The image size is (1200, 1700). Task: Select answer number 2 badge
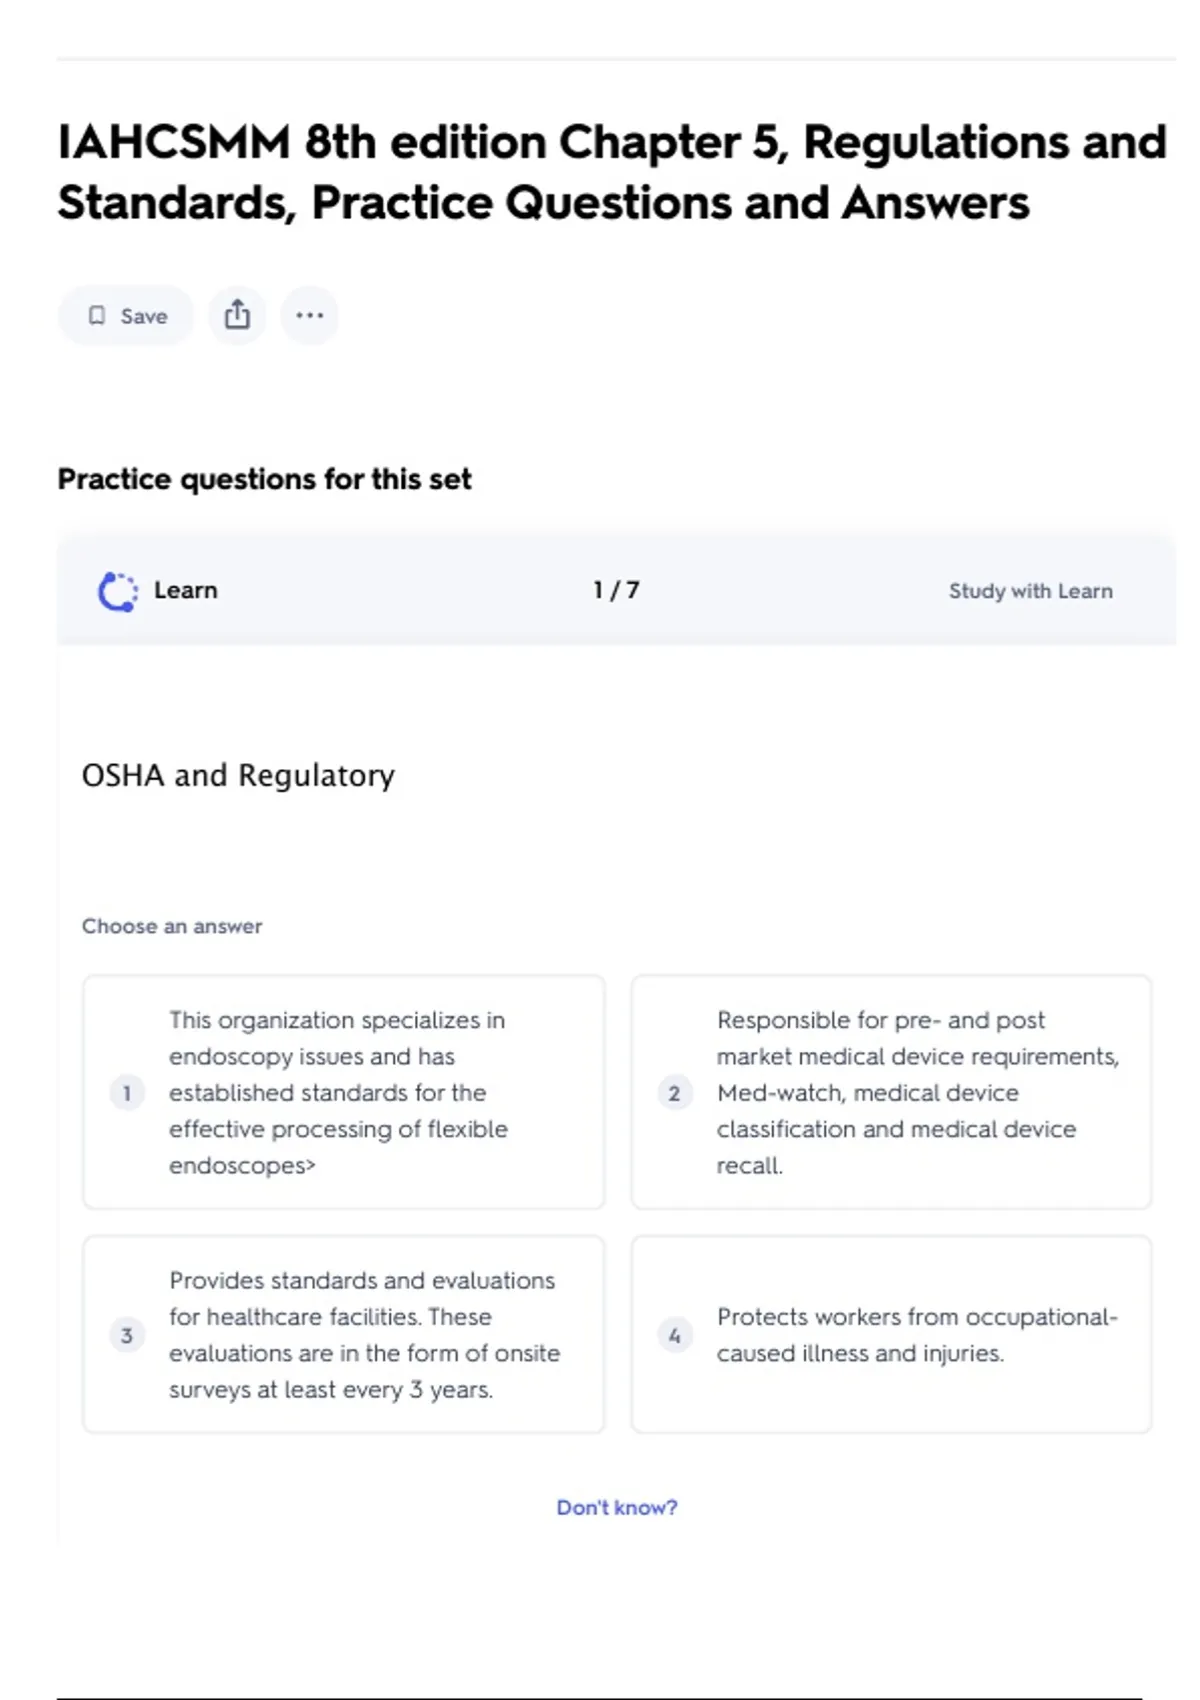[675, 1093]
